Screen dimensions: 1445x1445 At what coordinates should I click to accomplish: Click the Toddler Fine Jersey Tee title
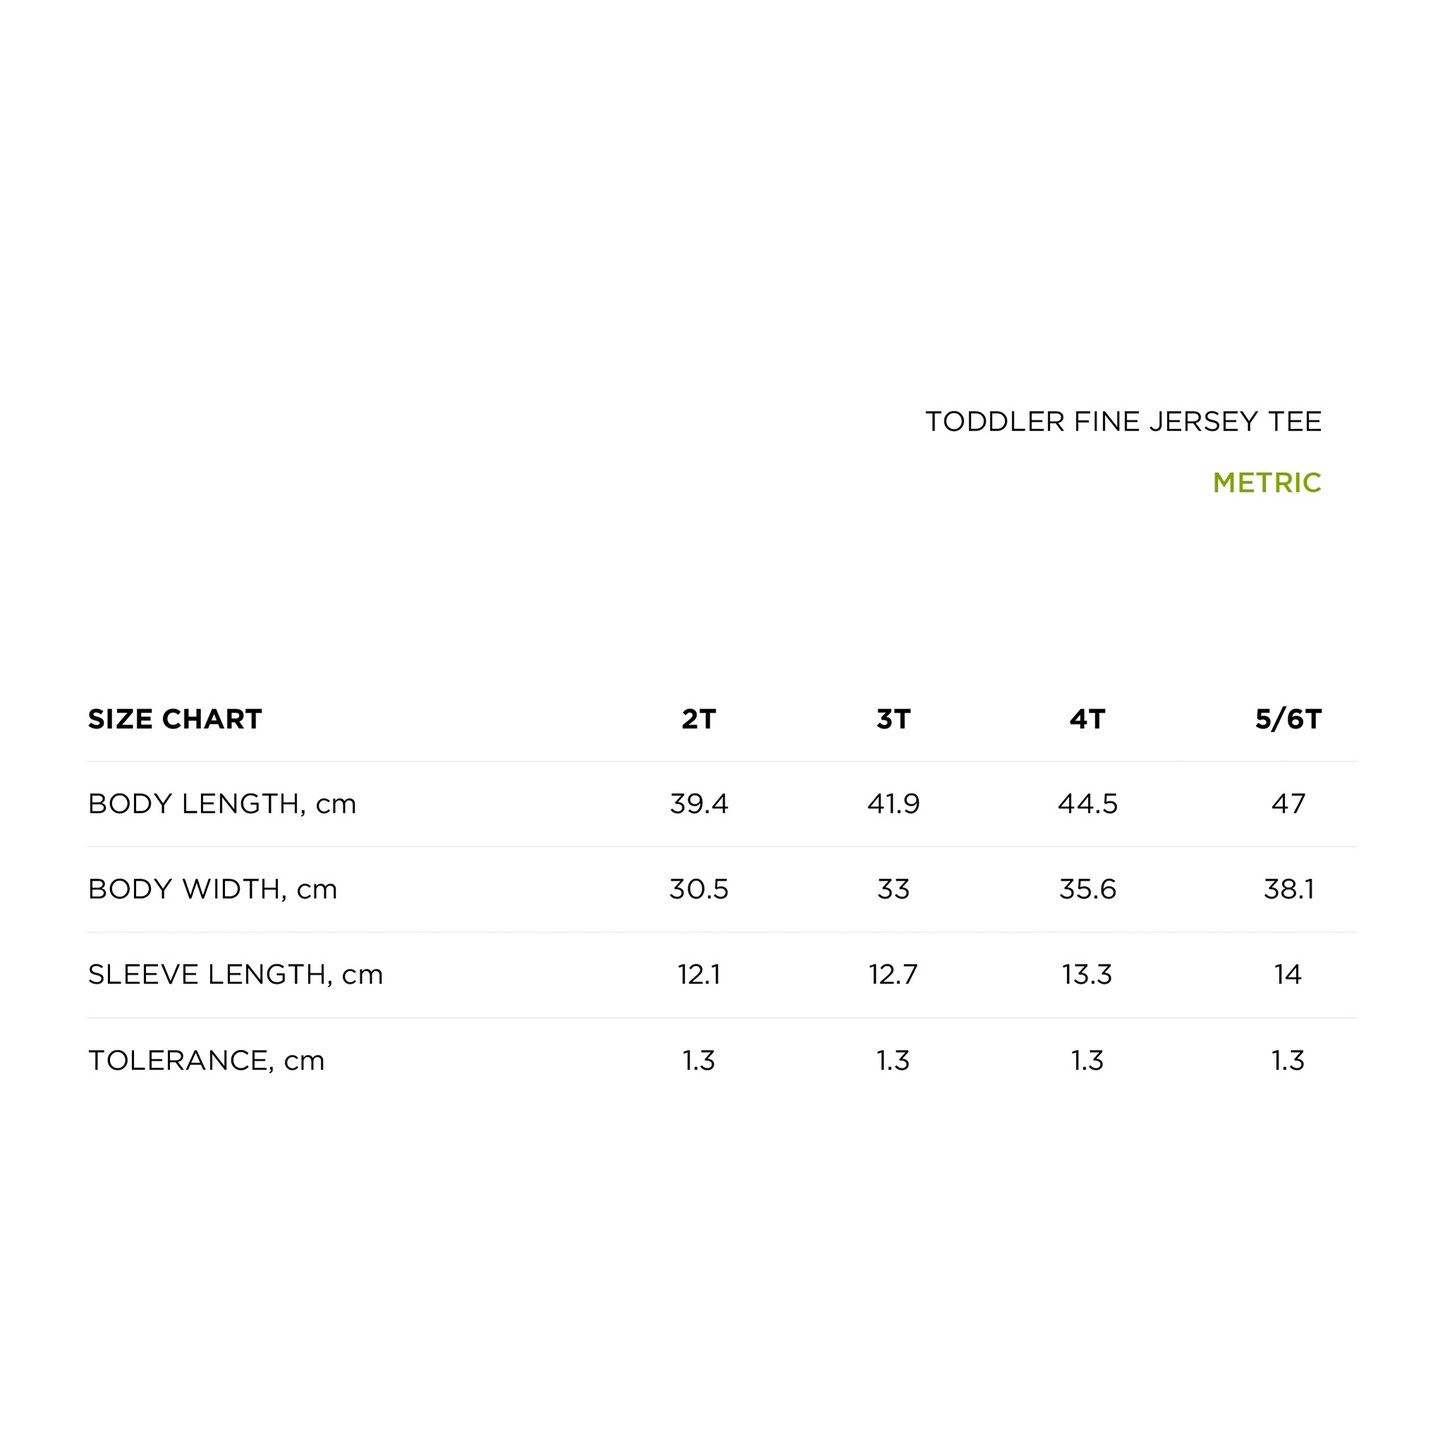pos(1122,422)
